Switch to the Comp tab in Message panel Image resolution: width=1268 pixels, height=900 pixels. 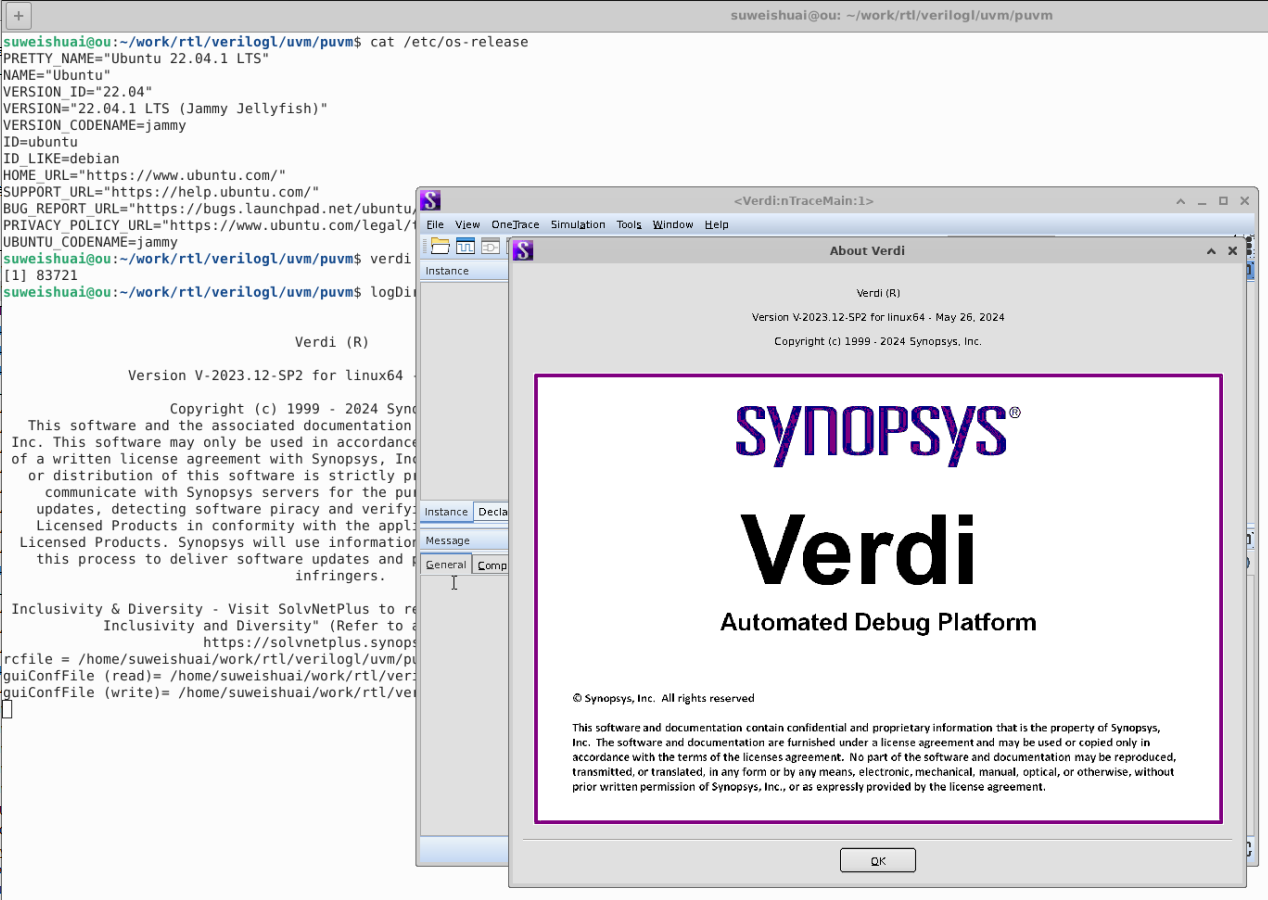(491, 565)
